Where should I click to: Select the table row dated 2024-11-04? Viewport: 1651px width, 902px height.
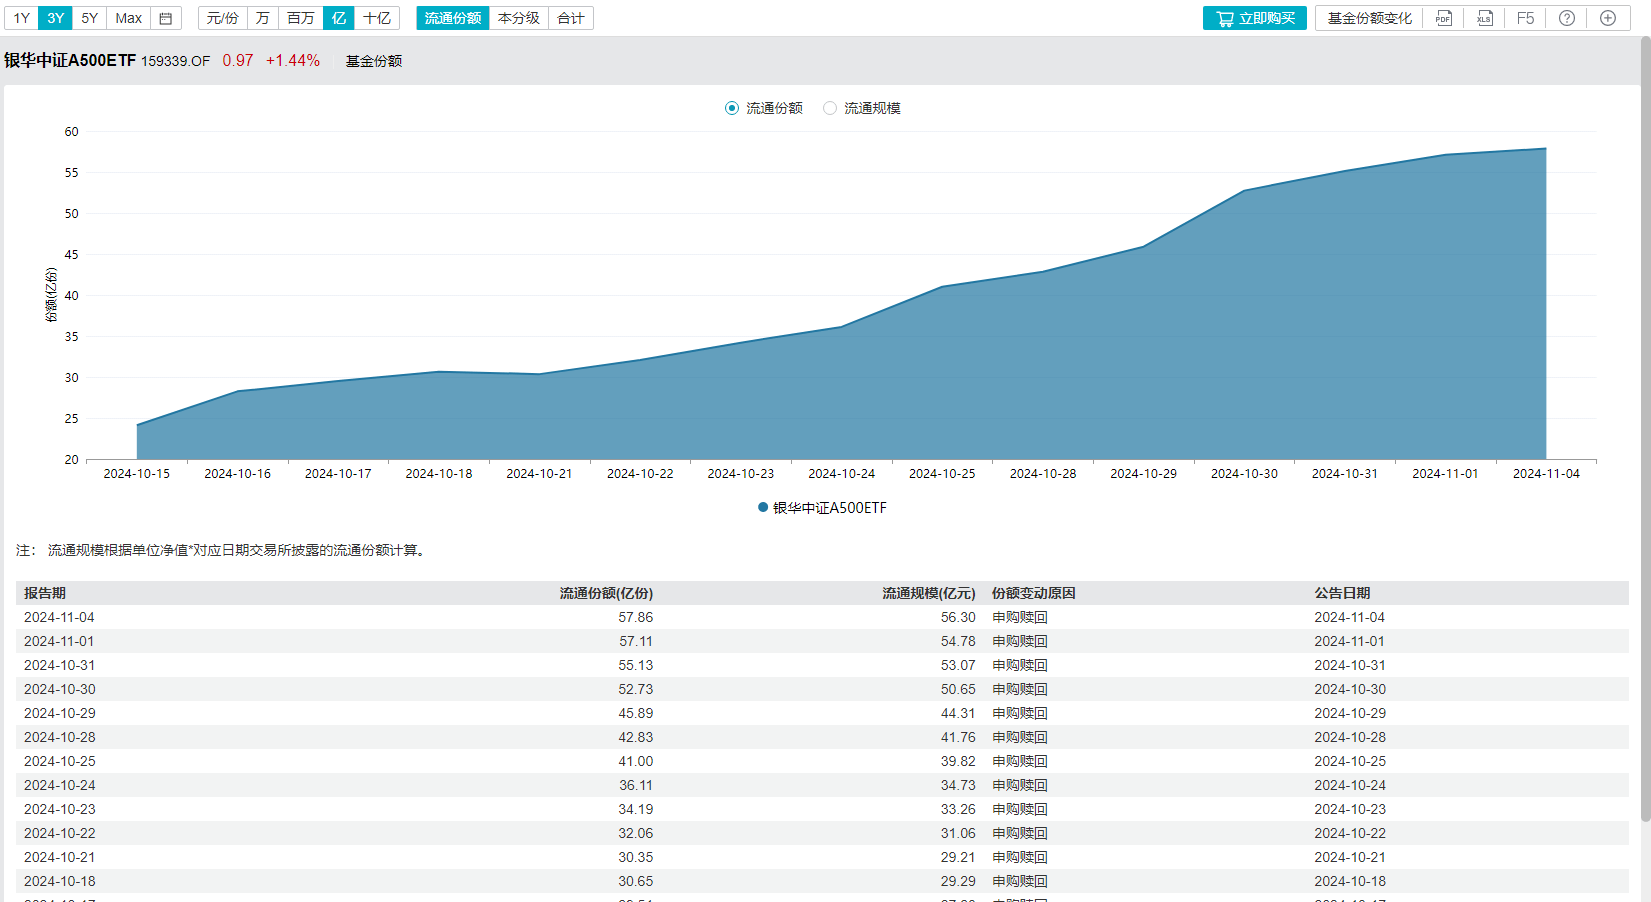pos(400,617)
